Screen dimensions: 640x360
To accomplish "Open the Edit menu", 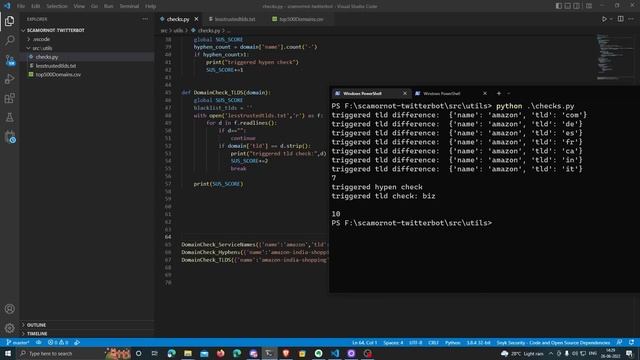I will point(36,6).
